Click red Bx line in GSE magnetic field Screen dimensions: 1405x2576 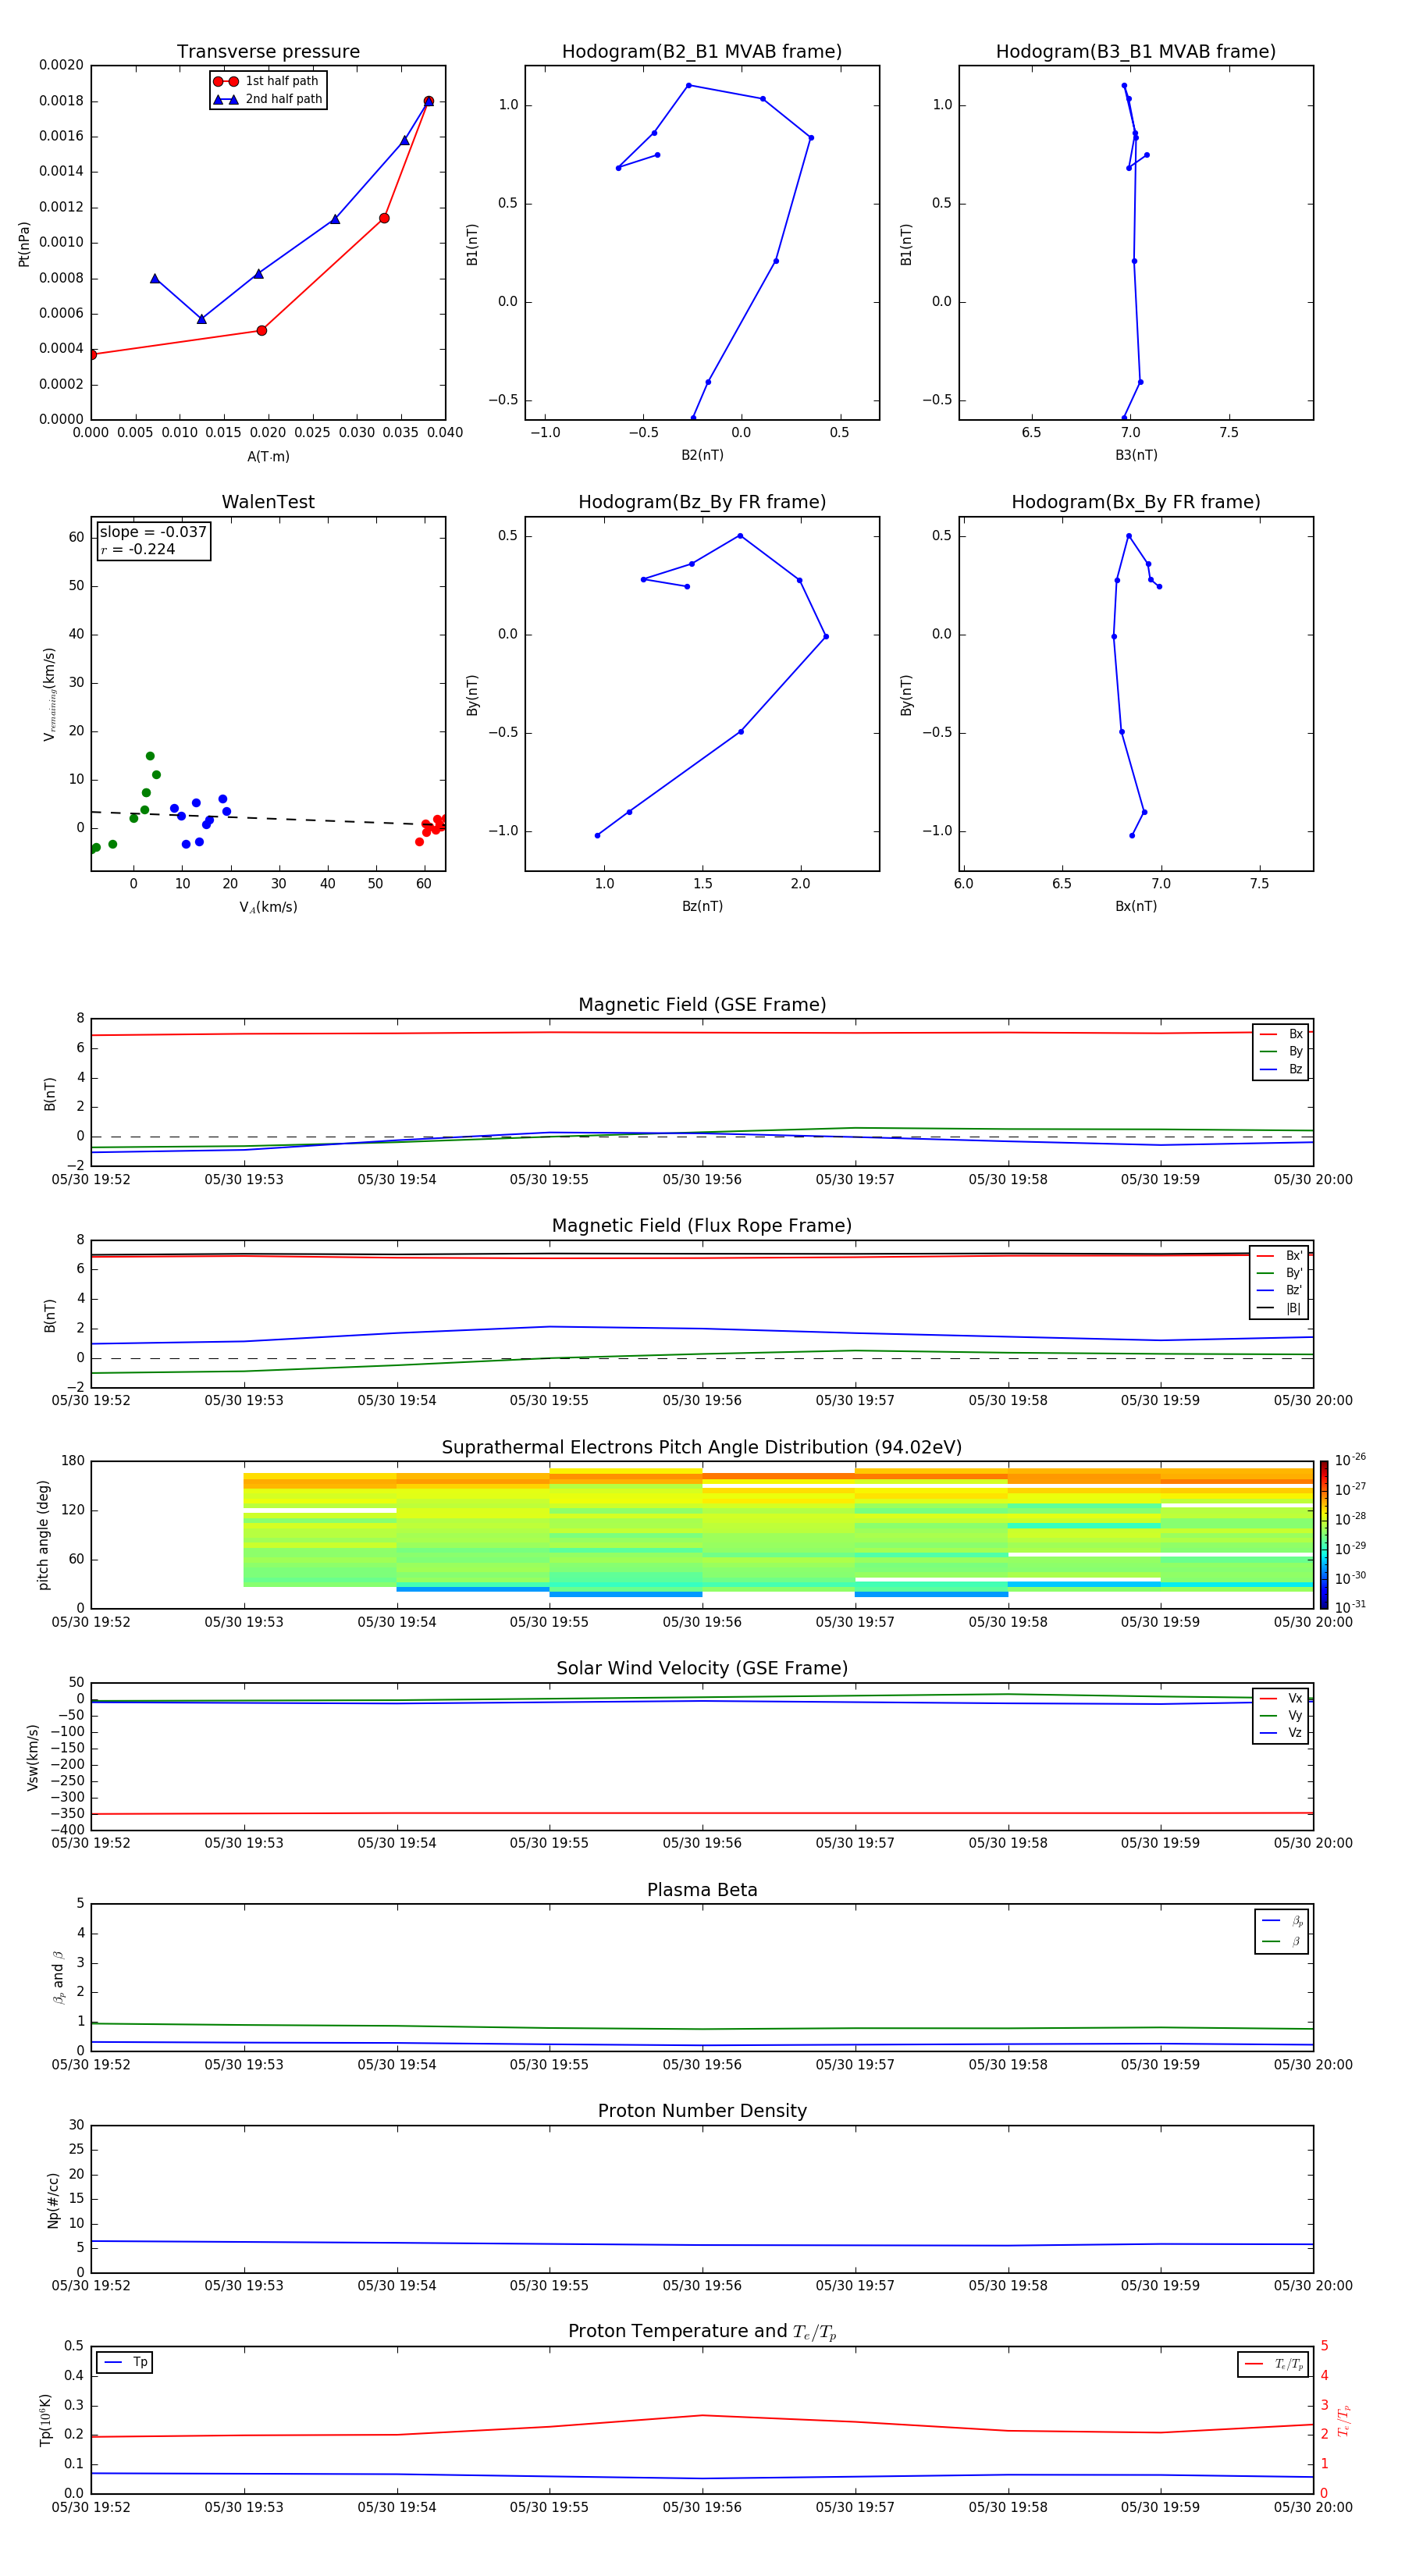(x=702, y=1033)
